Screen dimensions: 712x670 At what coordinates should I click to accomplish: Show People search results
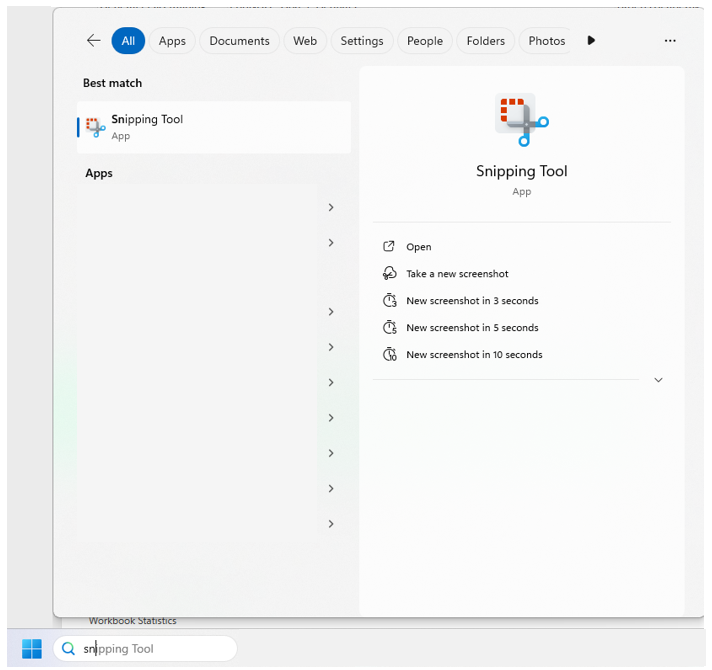(425, 41)
